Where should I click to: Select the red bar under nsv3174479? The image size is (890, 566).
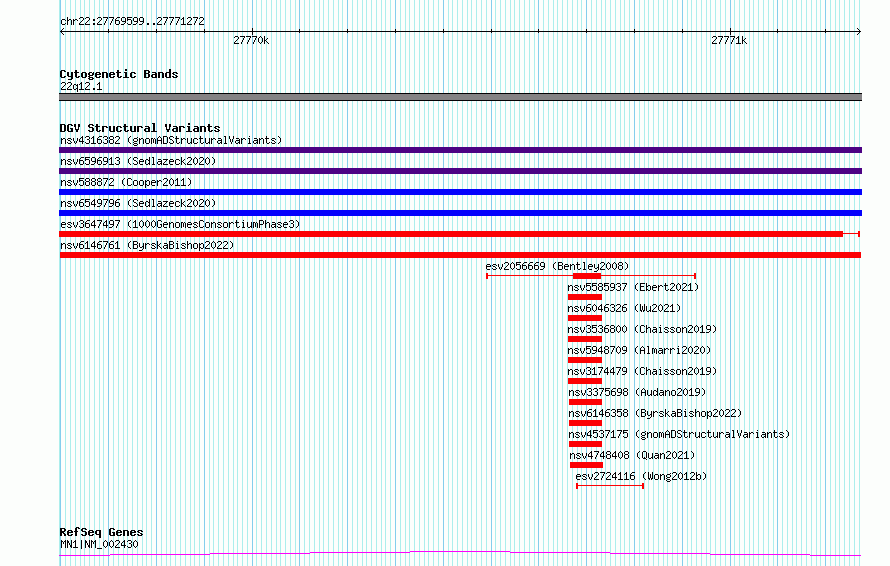[585, 381]
